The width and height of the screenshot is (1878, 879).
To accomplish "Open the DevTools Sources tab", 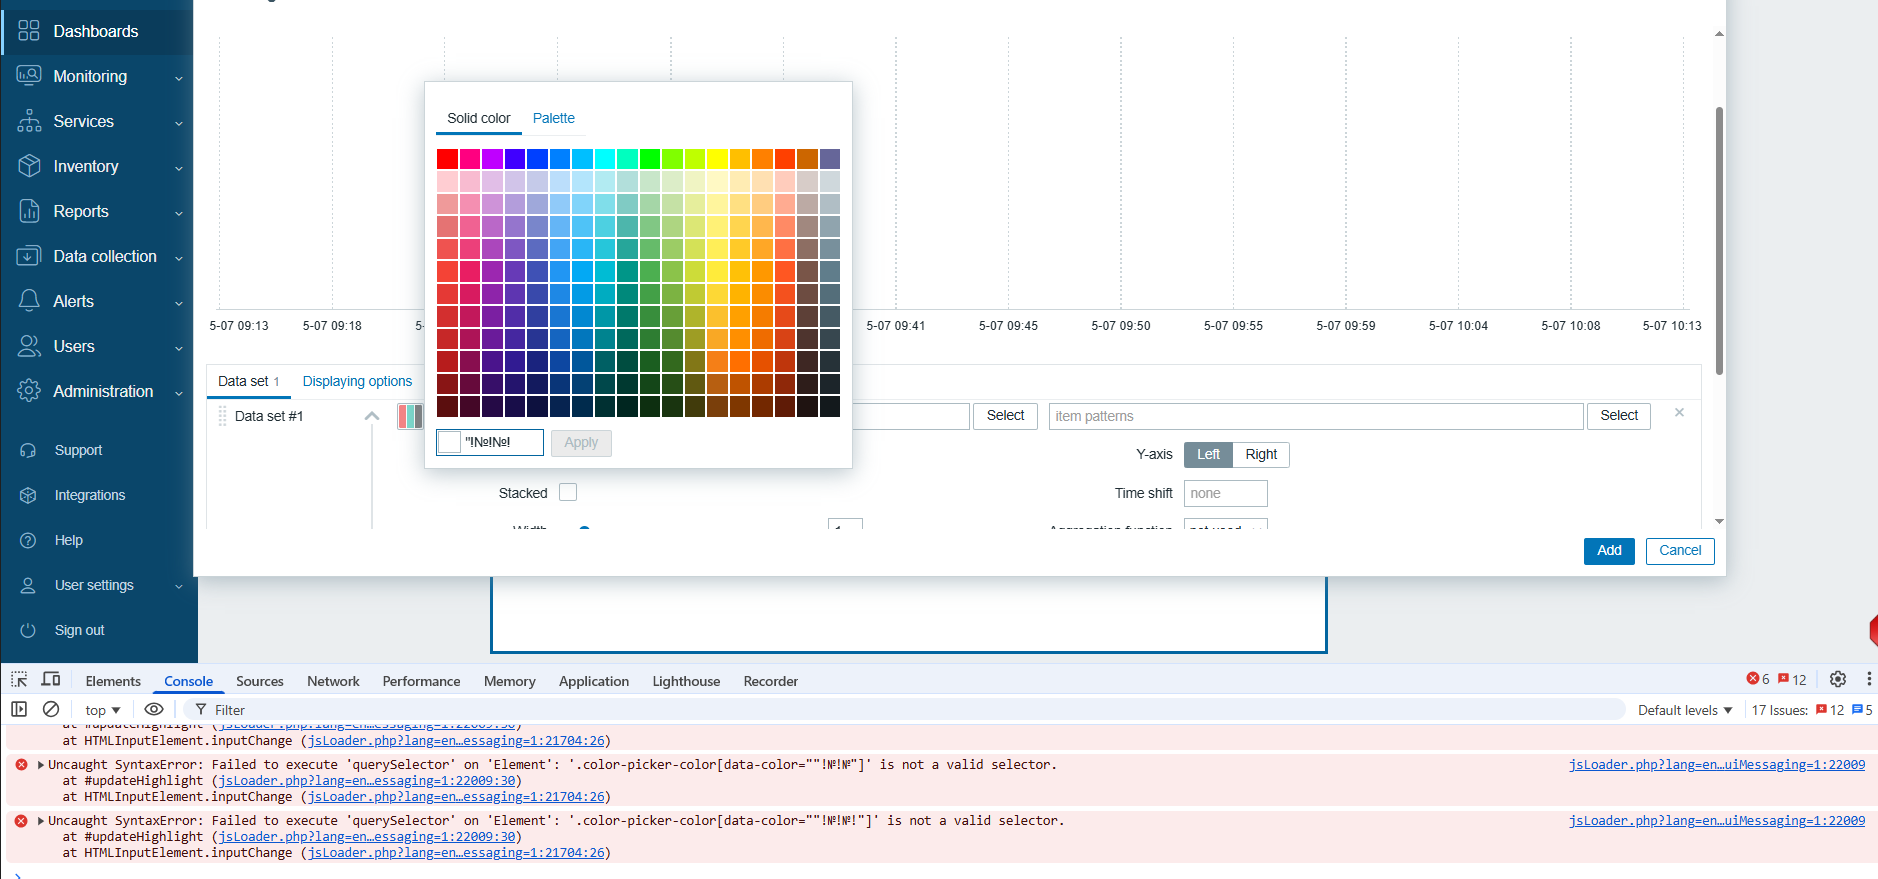I will (x=260, y=681).
